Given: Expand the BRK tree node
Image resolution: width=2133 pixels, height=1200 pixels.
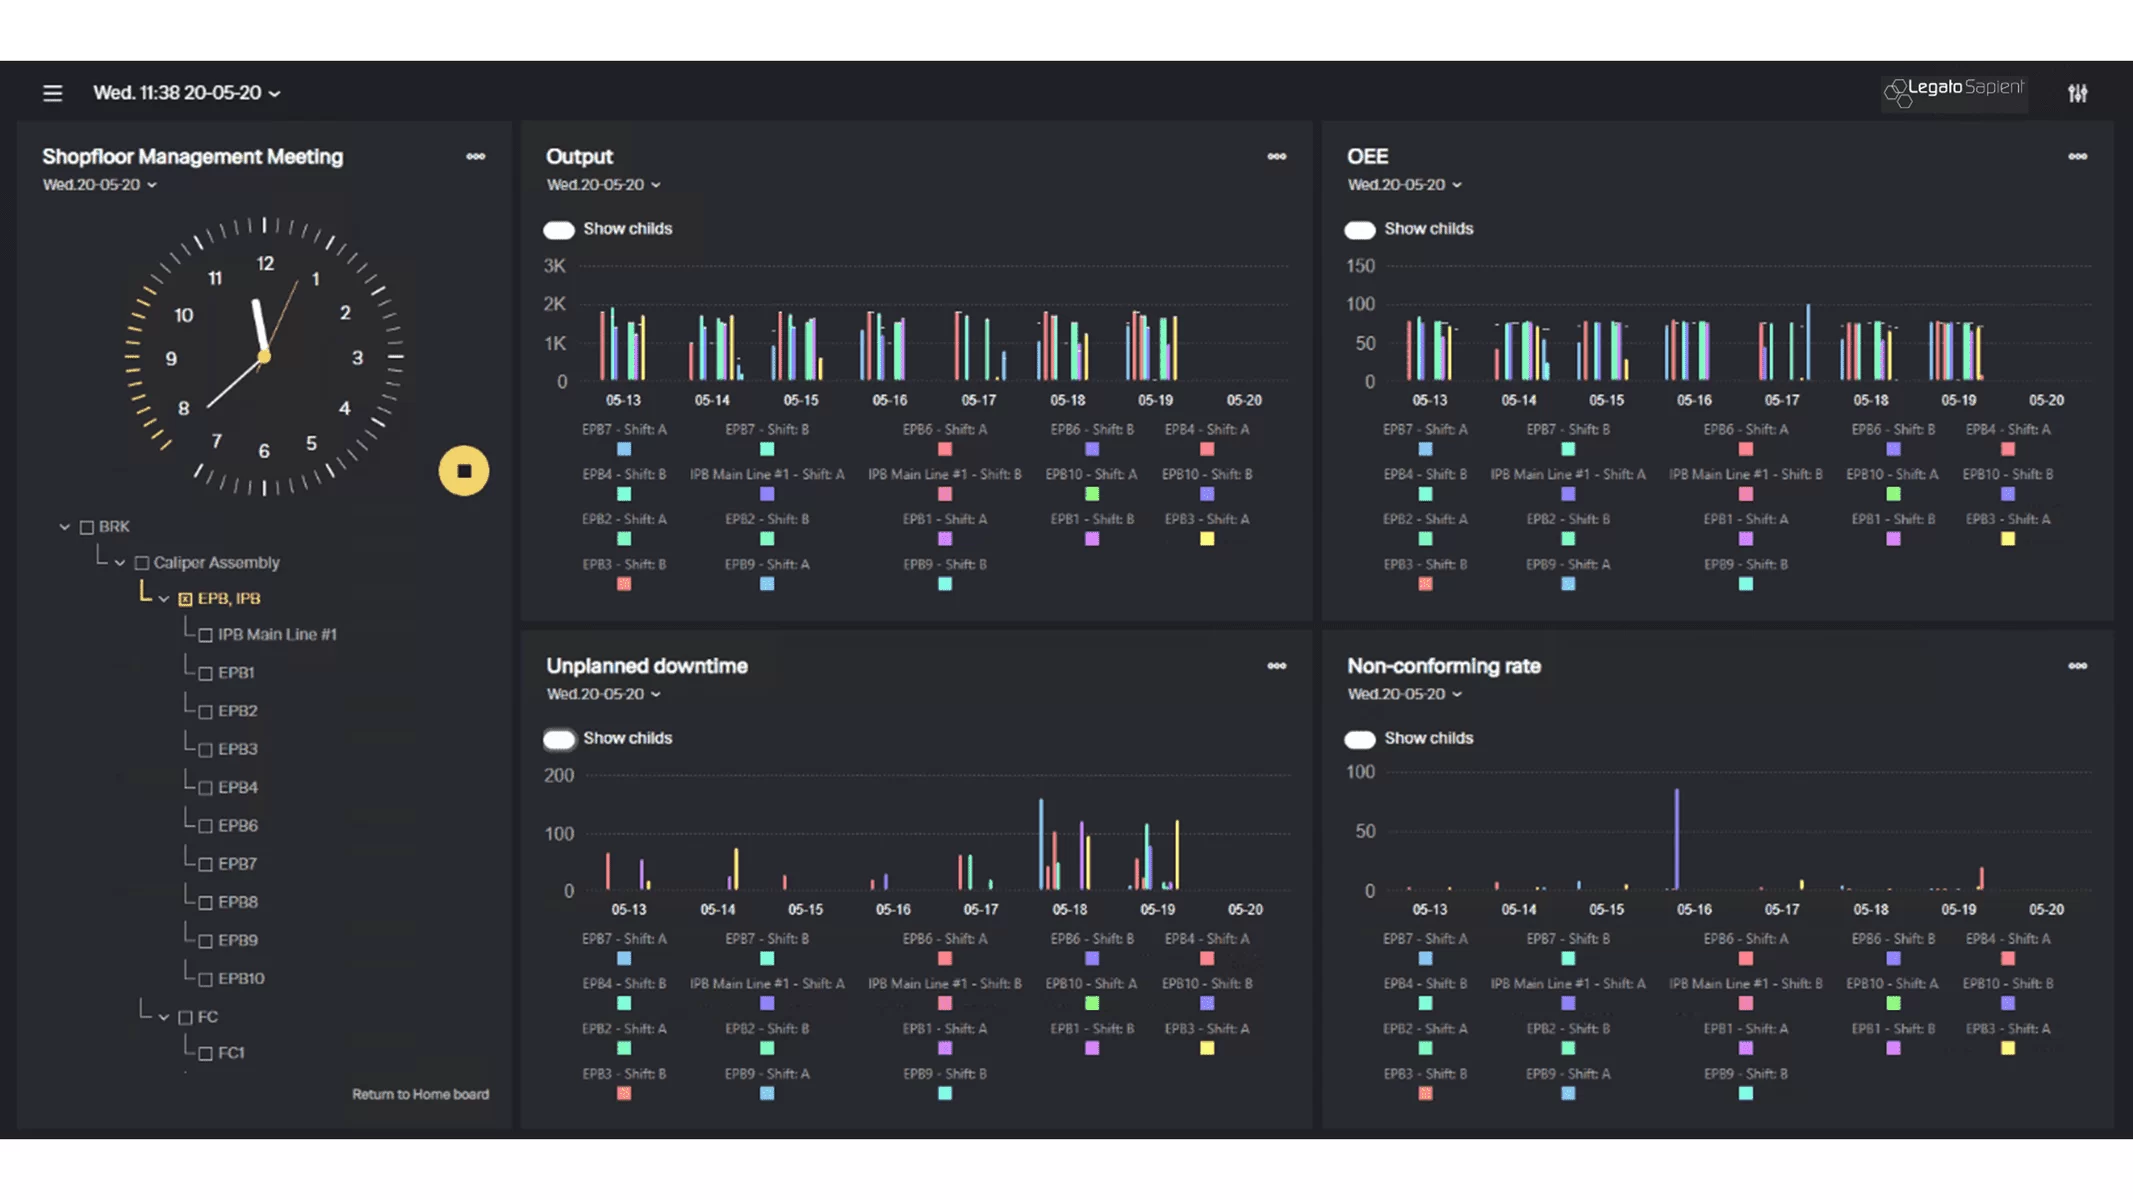Looking at the screenshot, I should pyautogui.click(x=63, y=526).
